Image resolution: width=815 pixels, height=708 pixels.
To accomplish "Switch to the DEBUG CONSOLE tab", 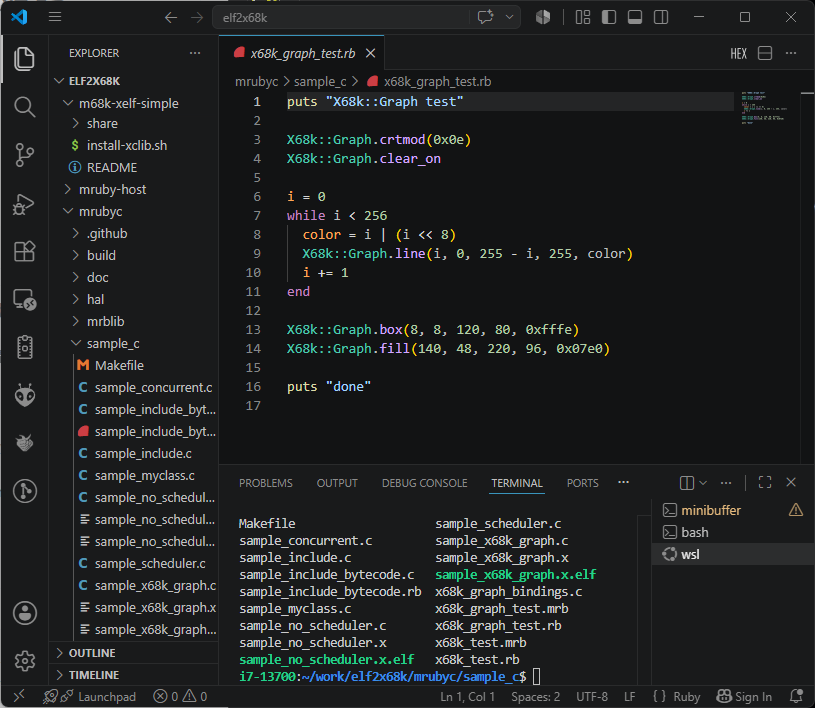I will pos(424,483).
